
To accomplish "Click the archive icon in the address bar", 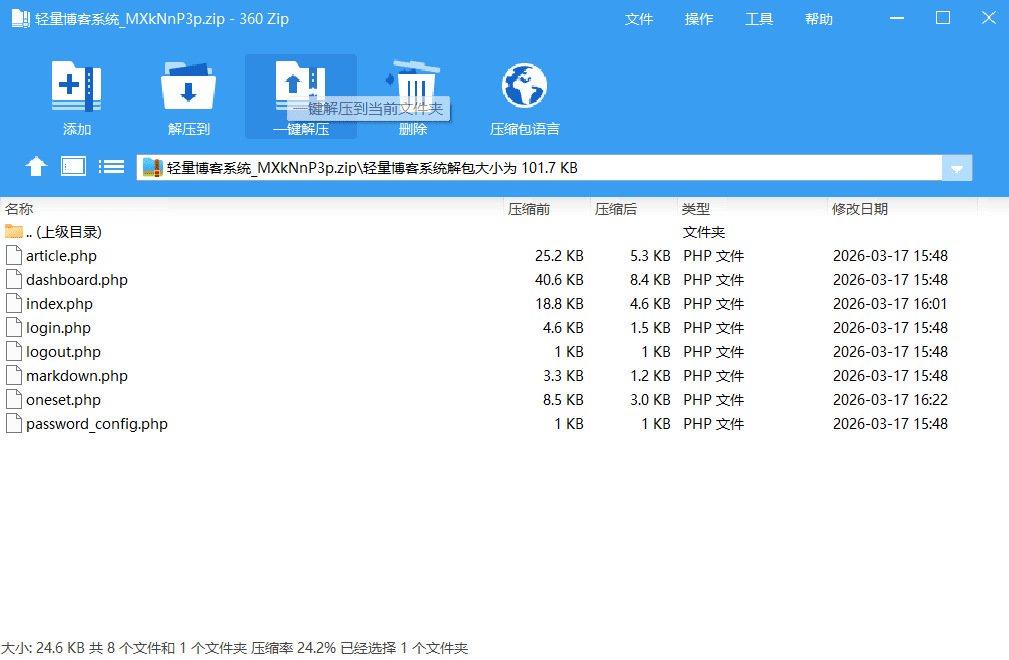I will point(153,166).
